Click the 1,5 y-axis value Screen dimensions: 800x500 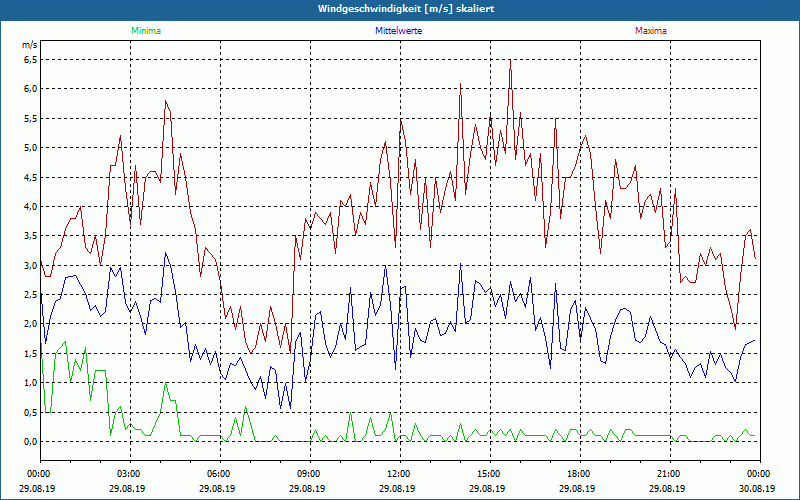point(31,353)
